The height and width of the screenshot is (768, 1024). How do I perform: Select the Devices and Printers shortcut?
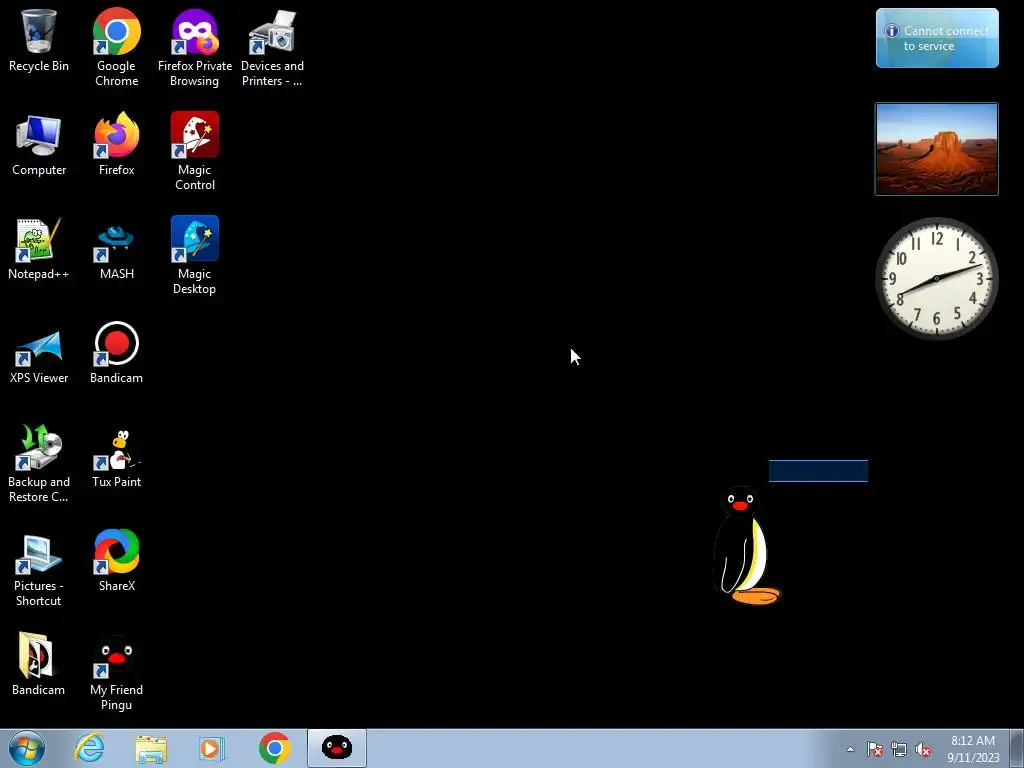tap(272, 47)
